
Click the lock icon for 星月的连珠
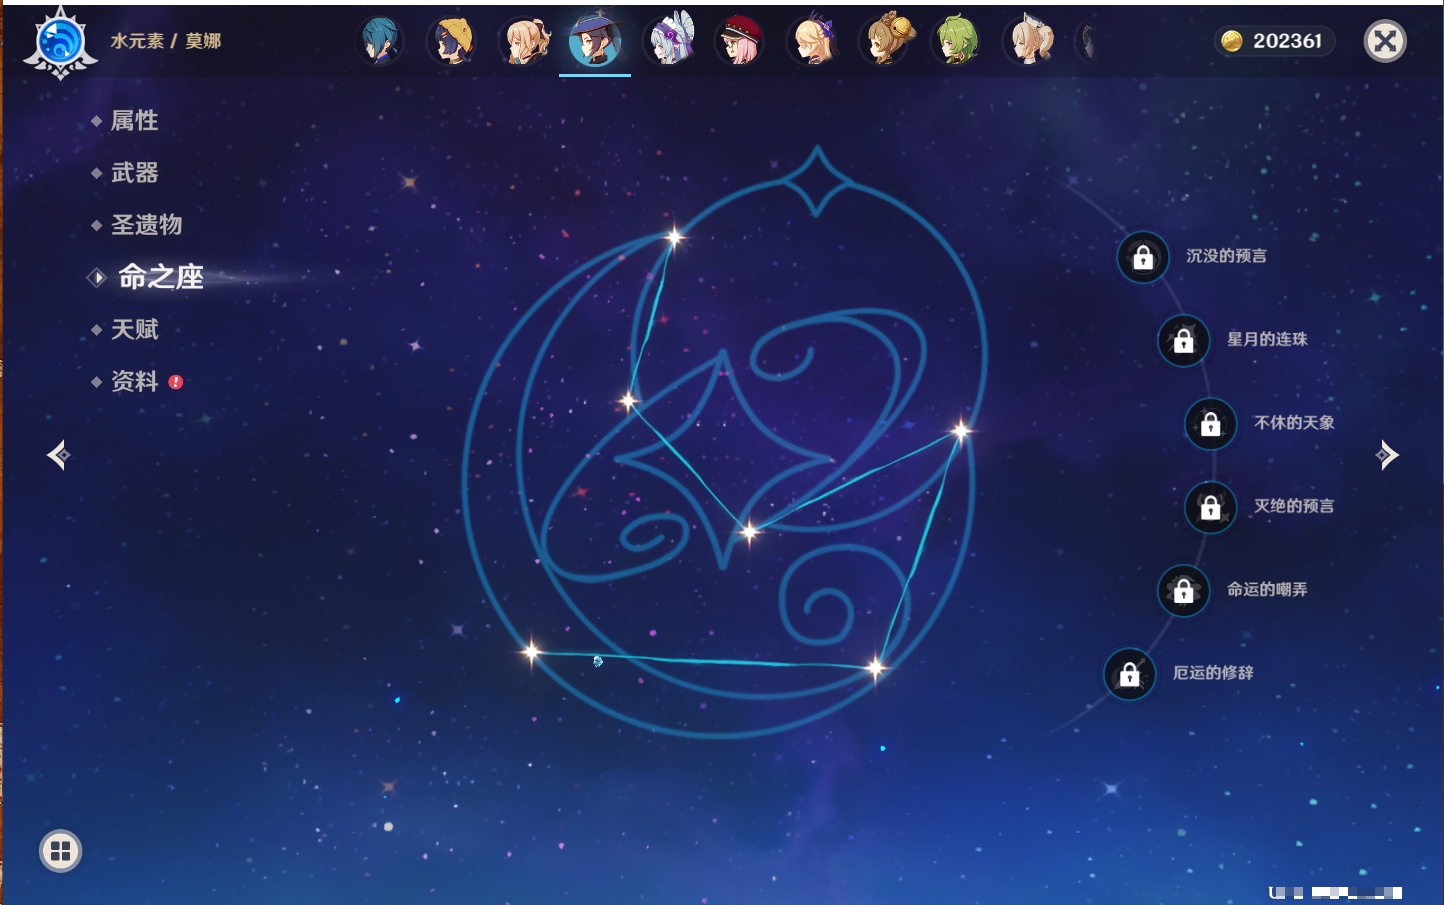(x=1183, y=341)
